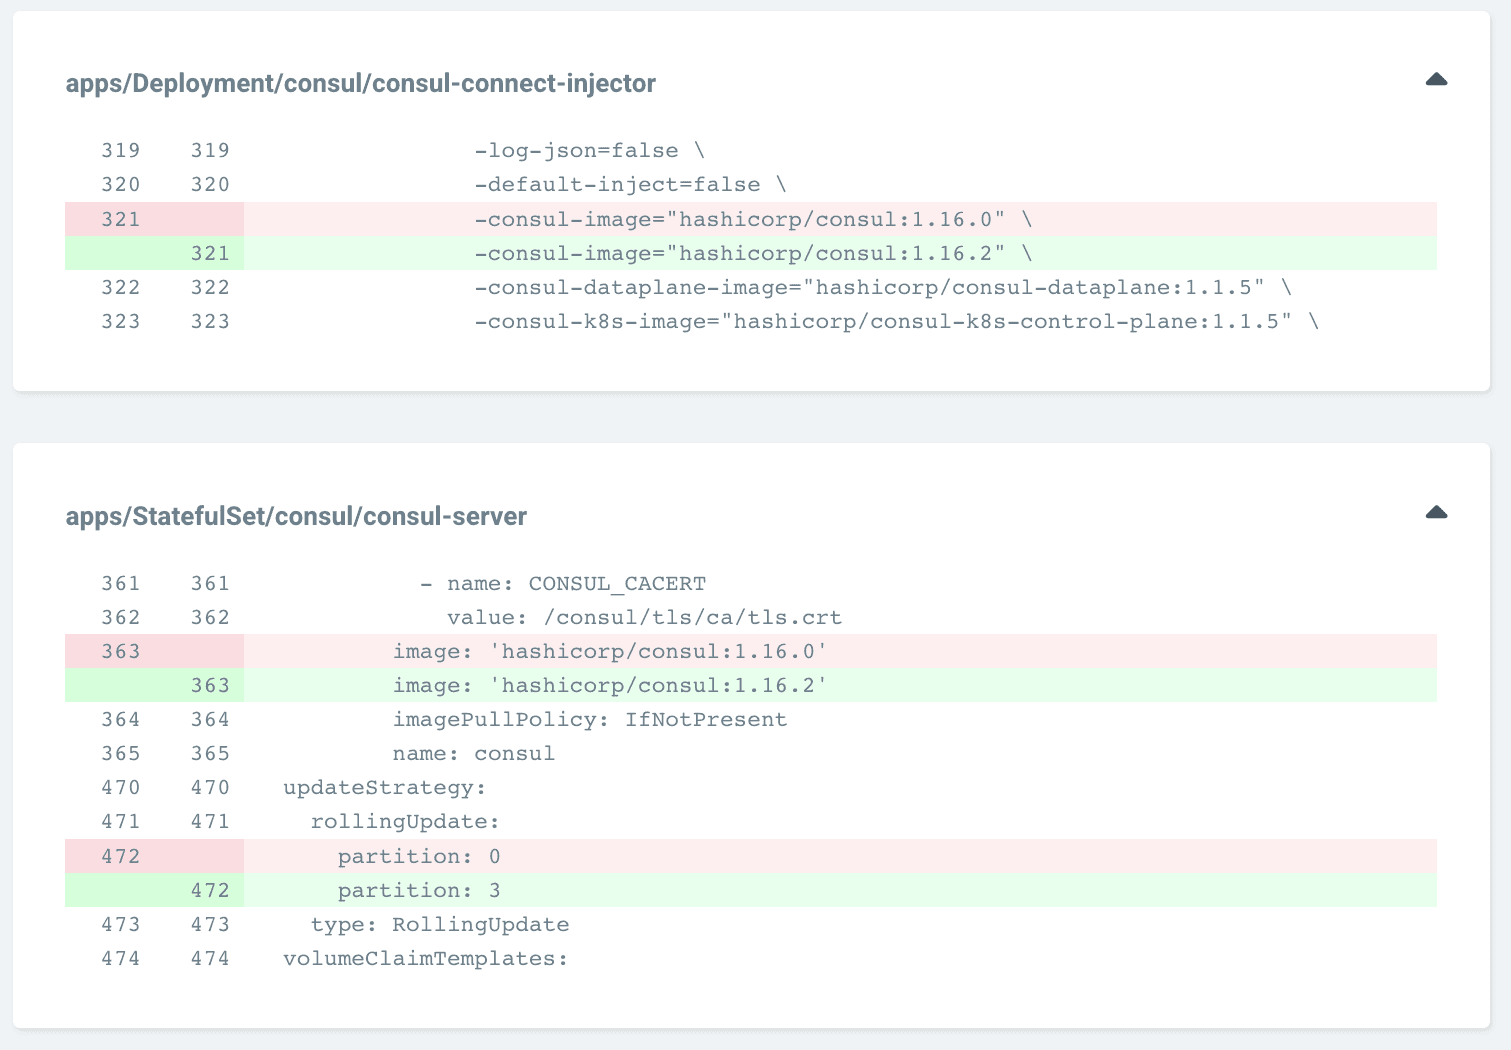Click the apps/Deployment/consul/consul-connect-injector heading

pos(361,83)
